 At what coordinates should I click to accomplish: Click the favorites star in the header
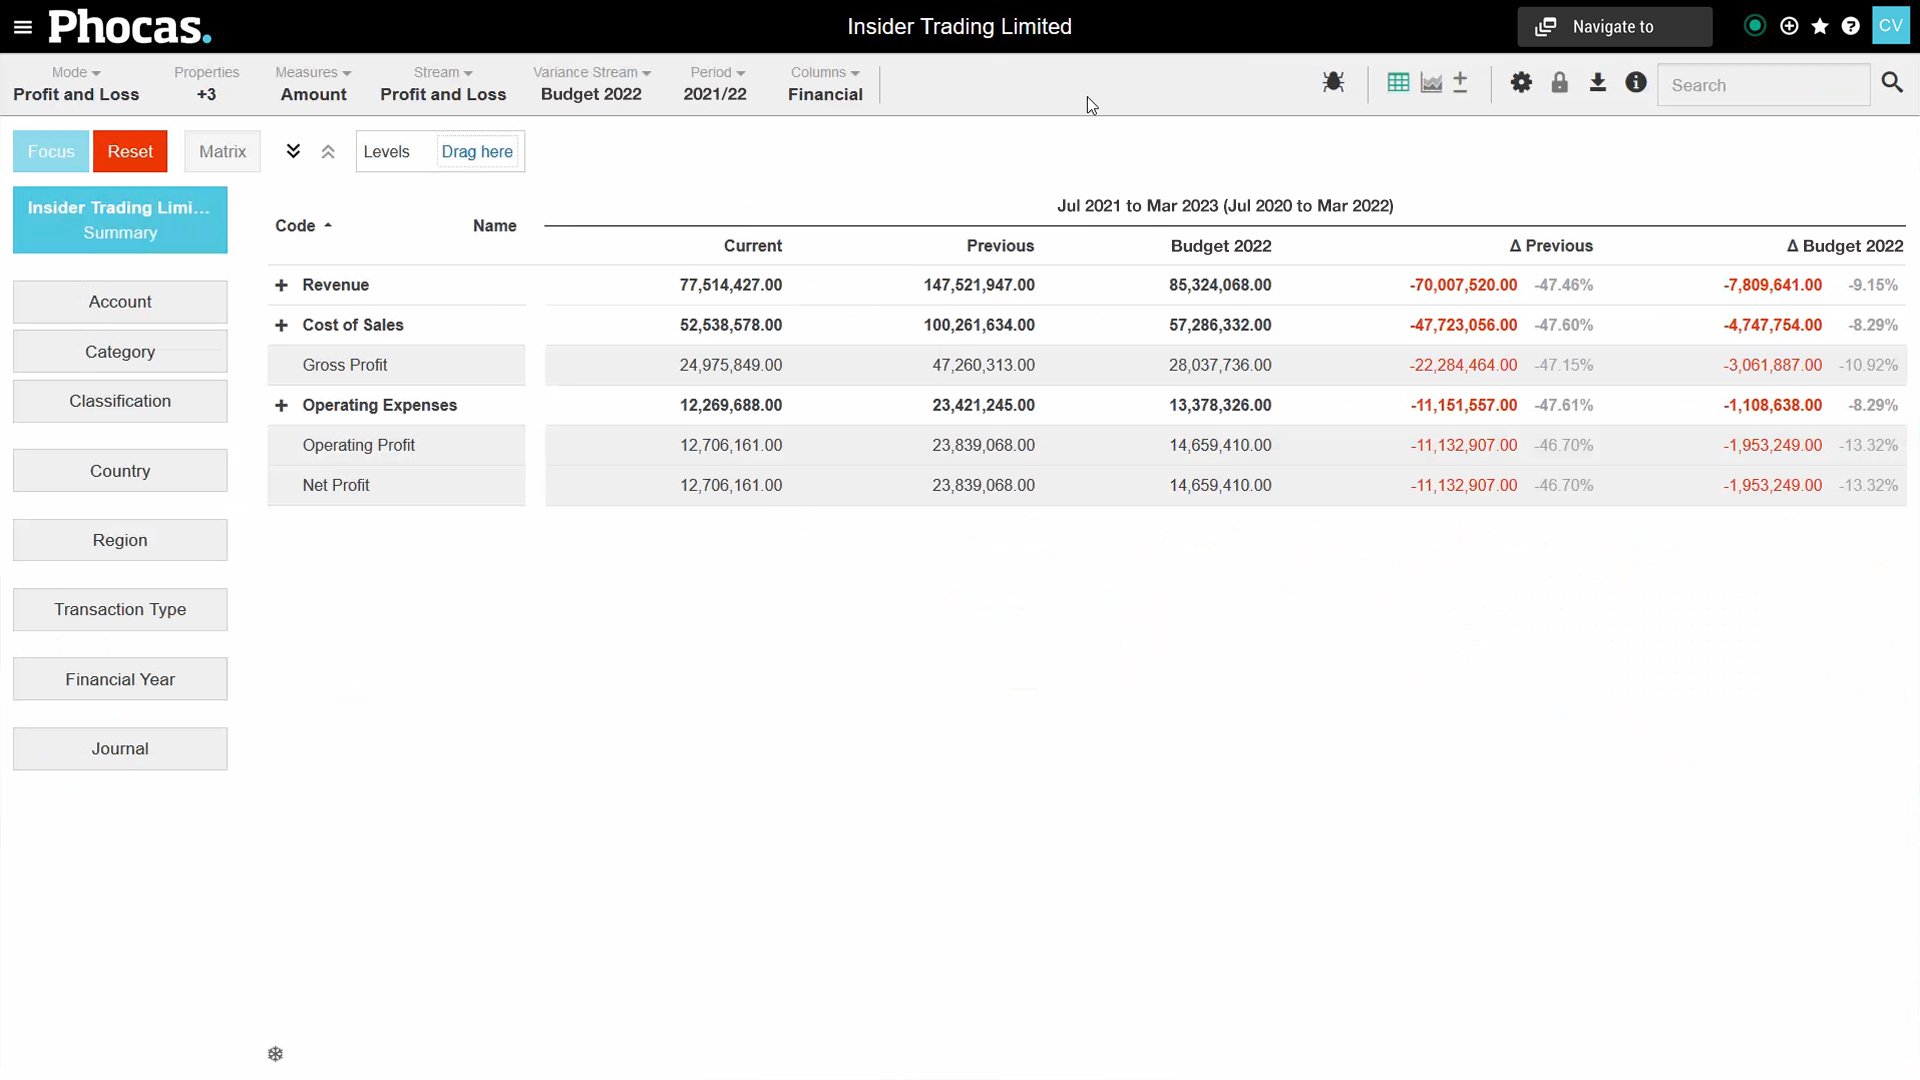(1820, 26)
